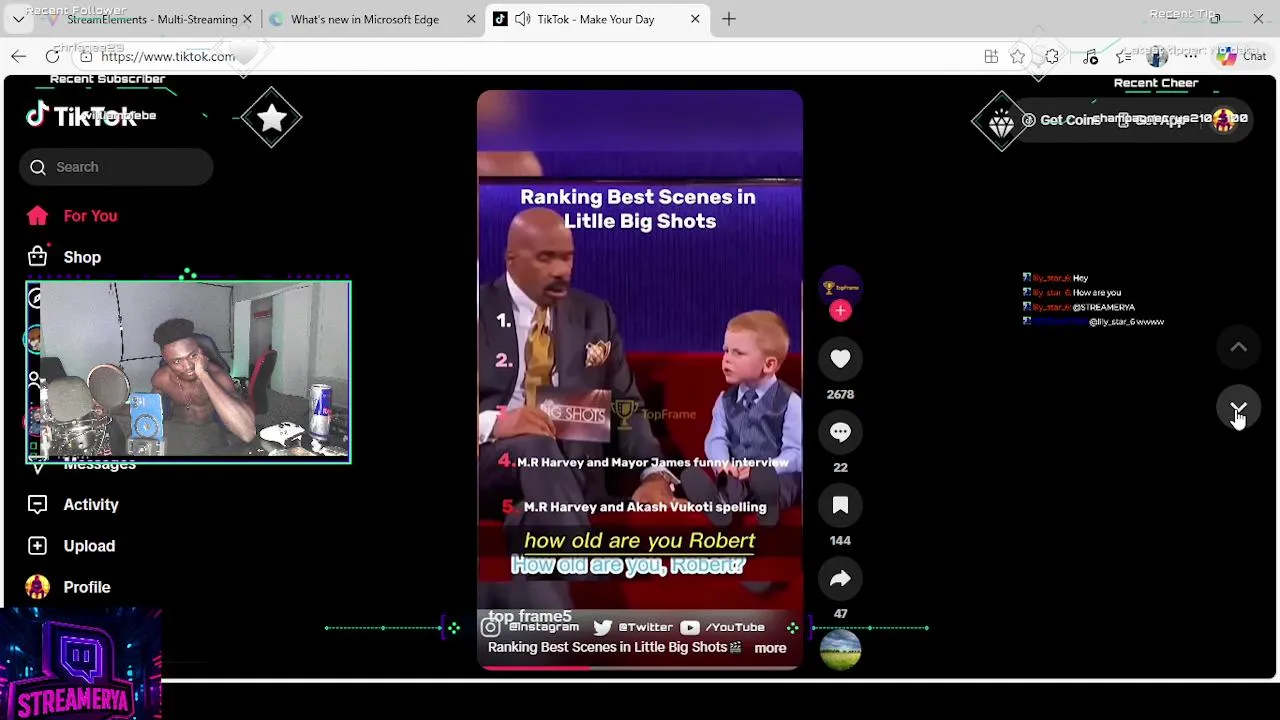Click the 'How are you' chat message
The height and width of the screenshot is (720, 1280).
[1096, 293]
